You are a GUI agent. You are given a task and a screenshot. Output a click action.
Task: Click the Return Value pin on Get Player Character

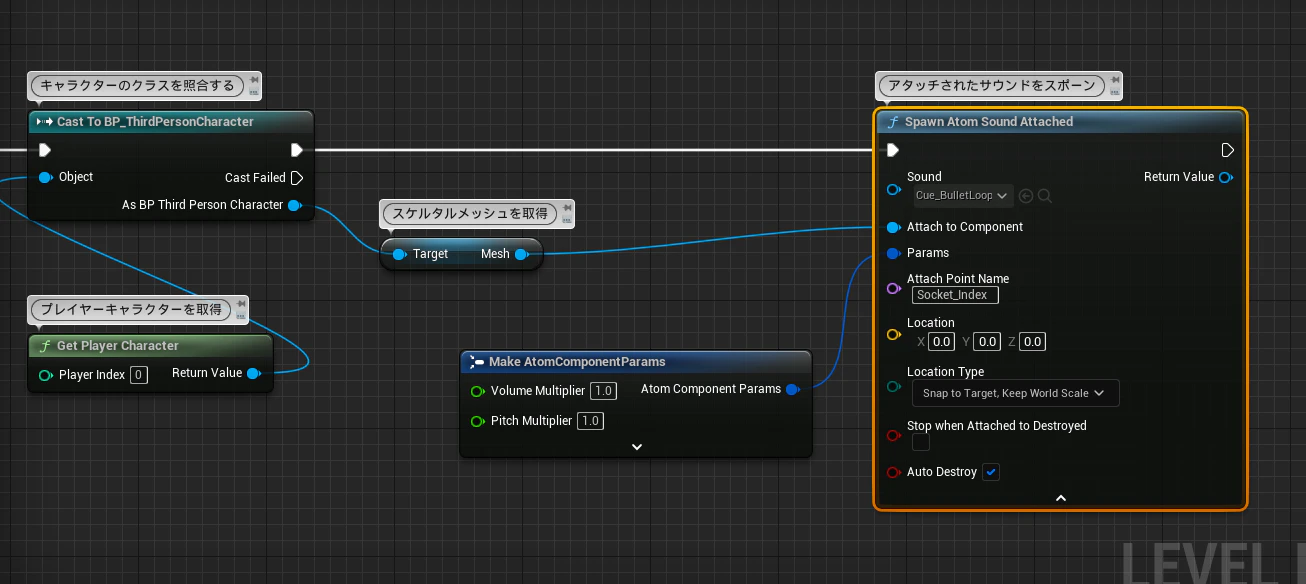pyautogui.click(x=254, y=374)
